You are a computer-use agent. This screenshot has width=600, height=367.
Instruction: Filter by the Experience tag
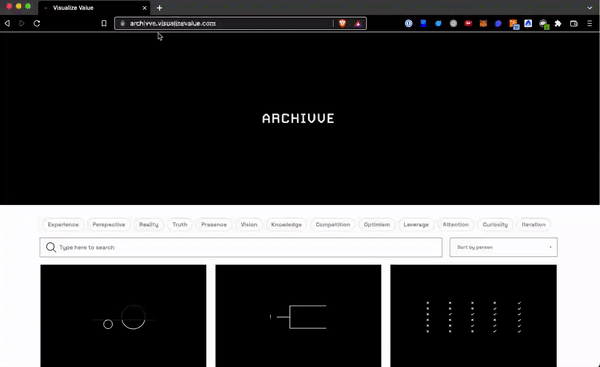click(63, 225)
